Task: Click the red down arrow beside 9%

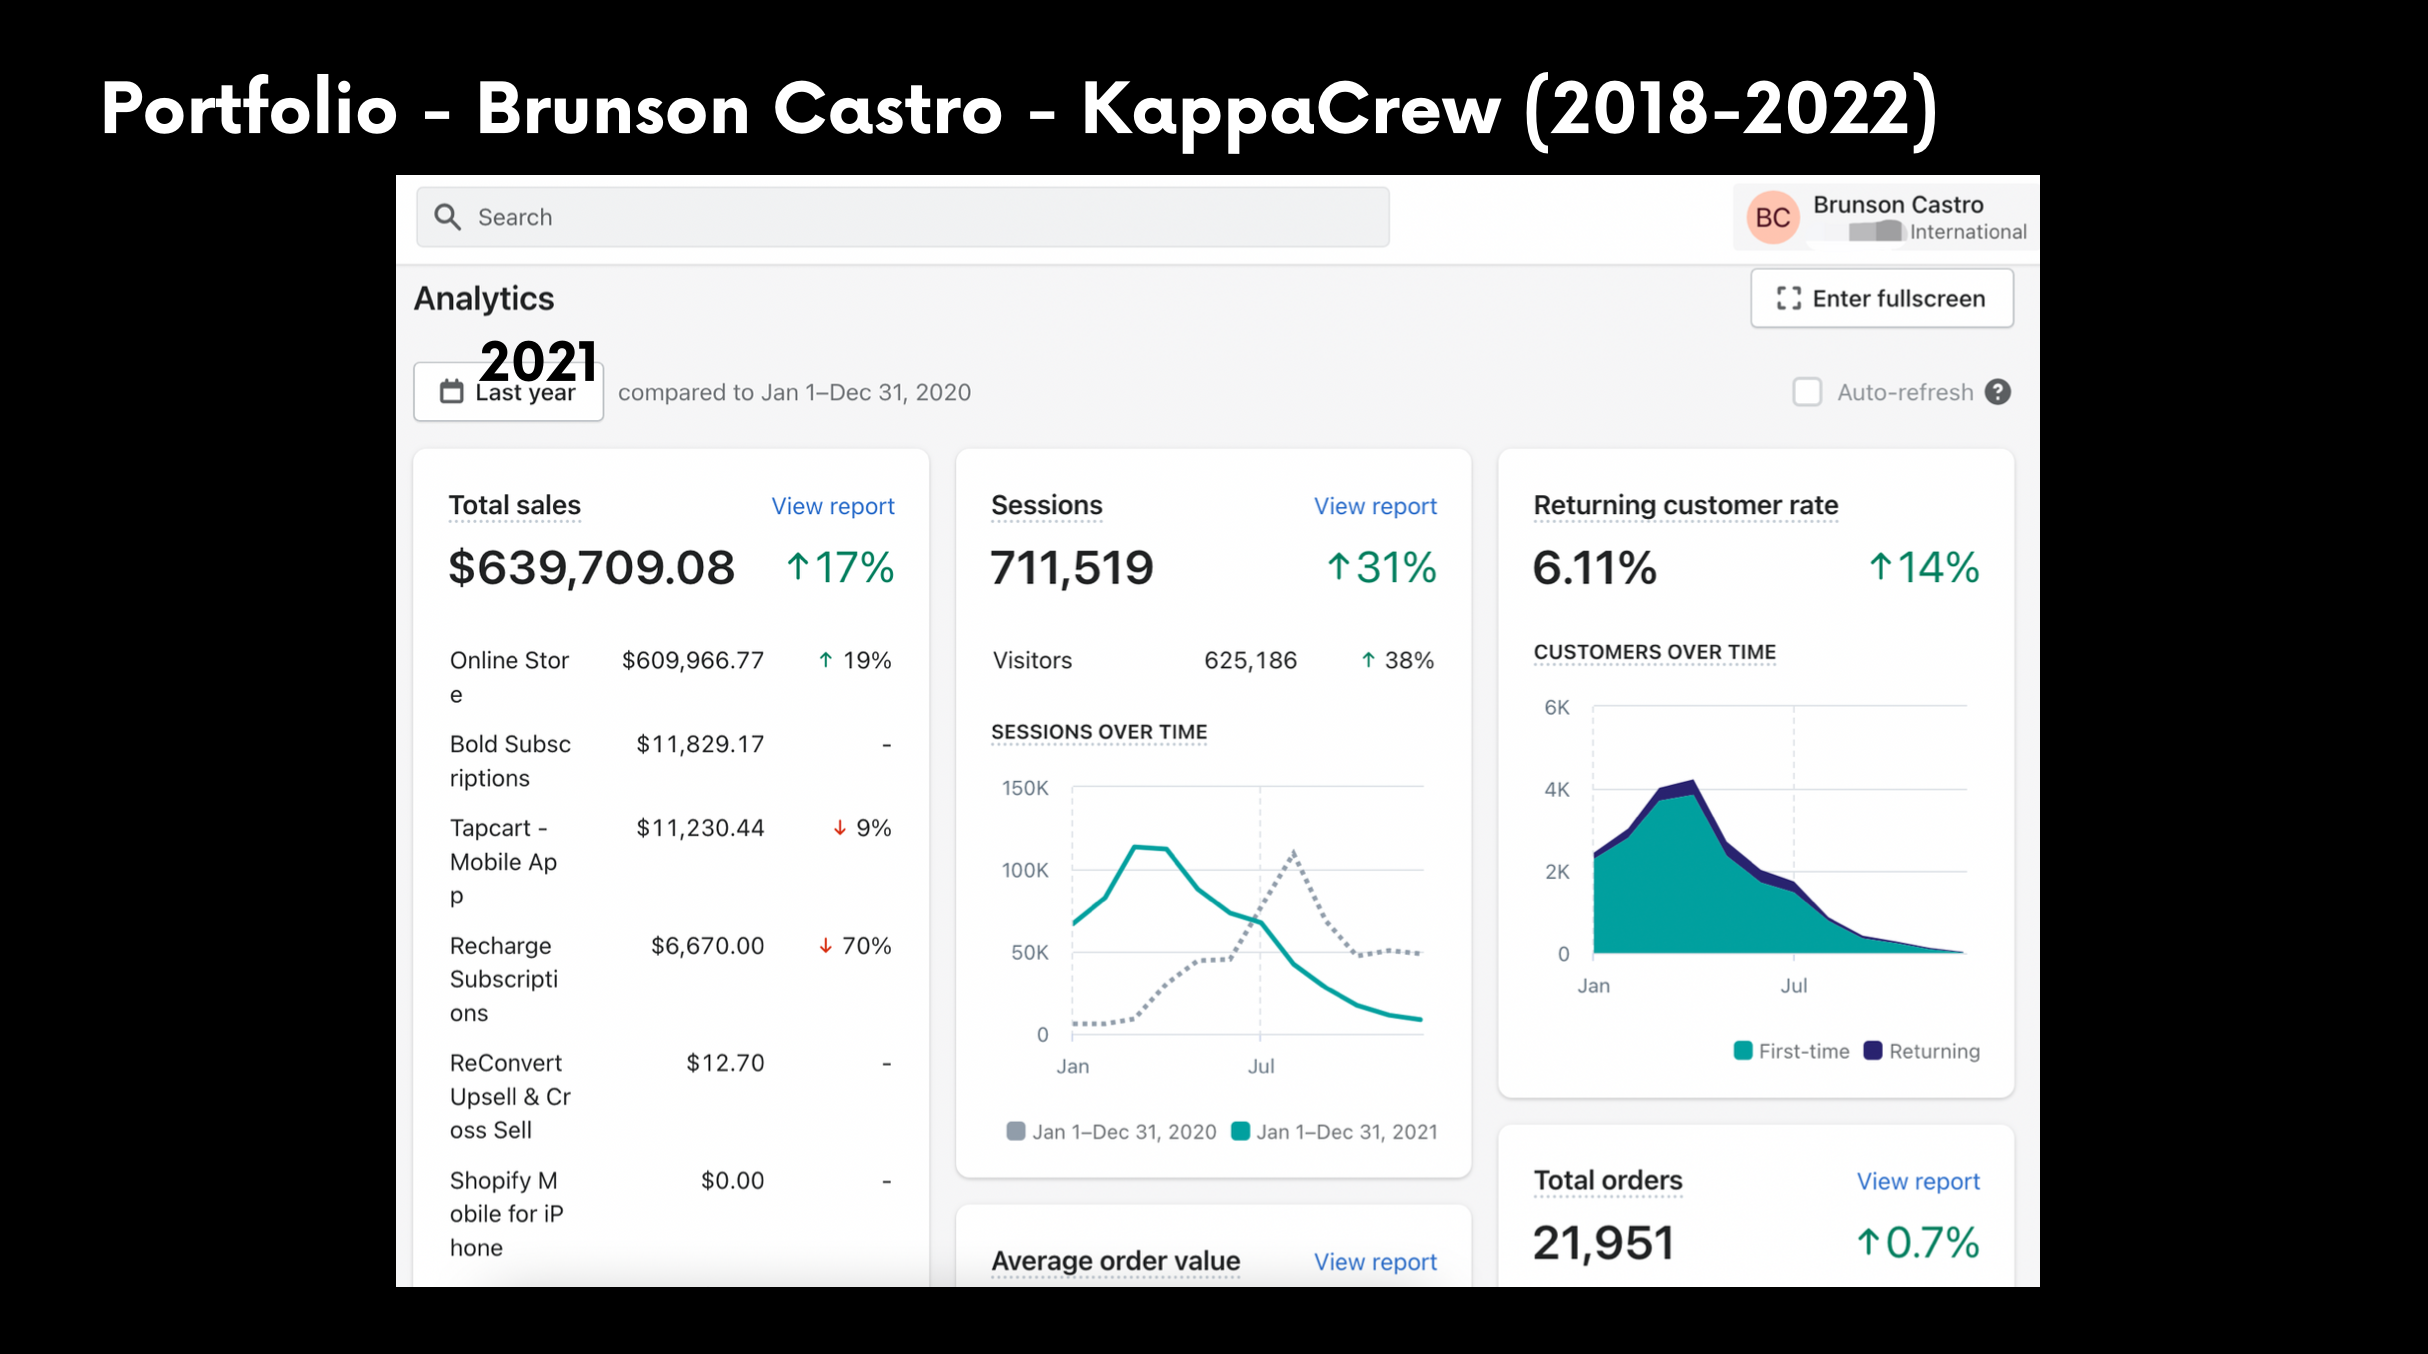Action: (x=840, y=828)
